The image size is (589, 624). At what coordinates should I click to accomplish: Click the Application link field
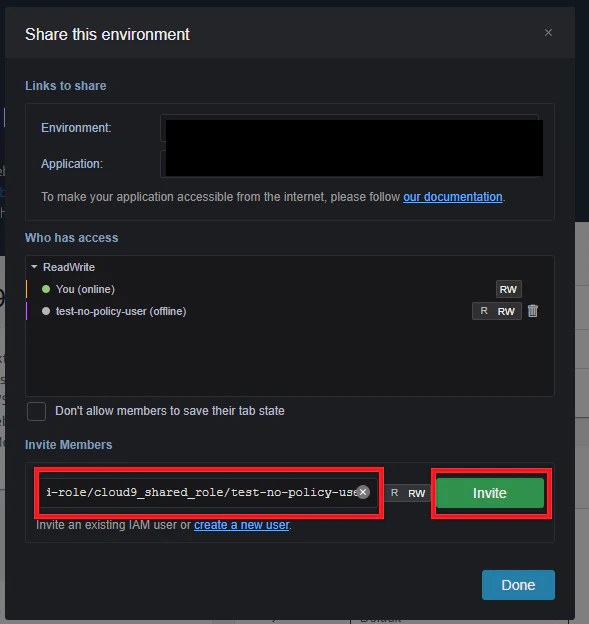[349, 164]
